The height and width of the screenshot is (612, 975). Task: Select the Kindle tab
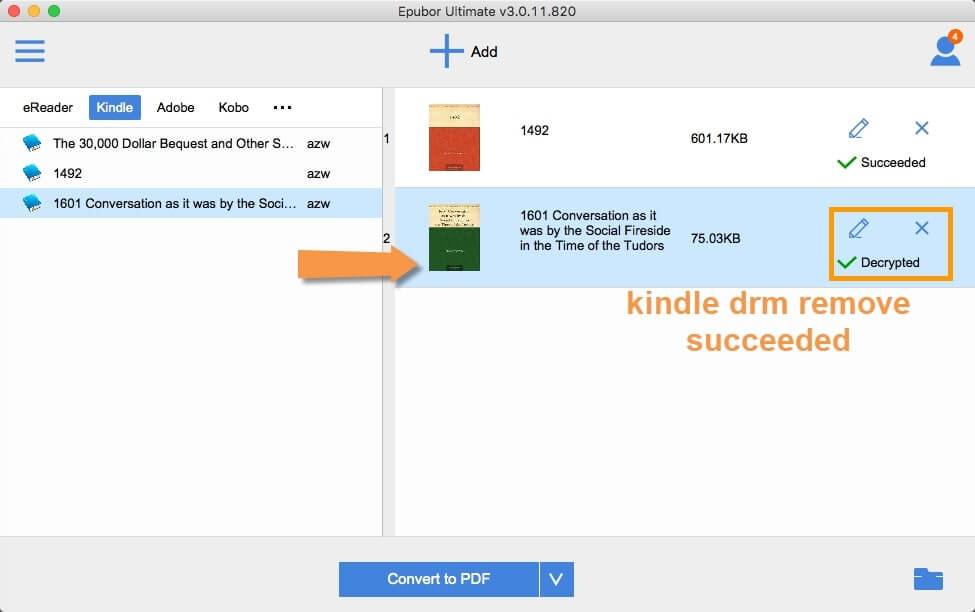point(114,108)
